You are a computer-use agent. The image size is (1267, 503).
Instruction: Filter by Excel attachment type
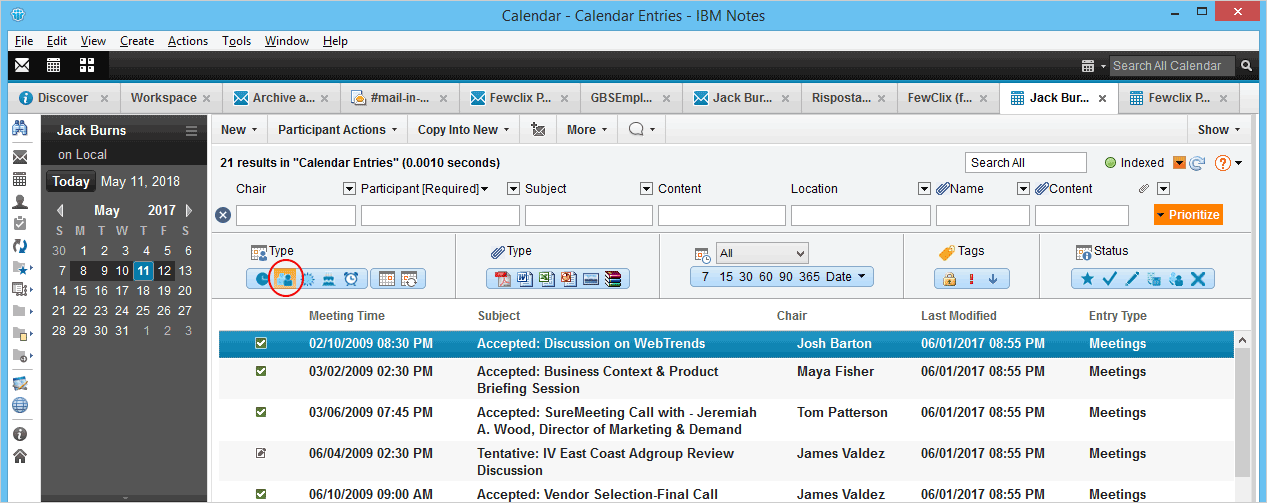point(547,279)
